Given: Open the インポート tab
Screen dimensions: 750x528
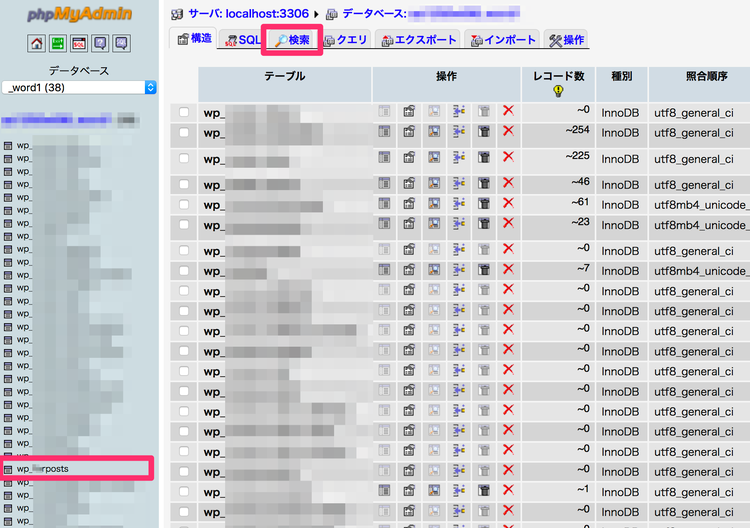Looking at the screenshot, I should (503, 40).
